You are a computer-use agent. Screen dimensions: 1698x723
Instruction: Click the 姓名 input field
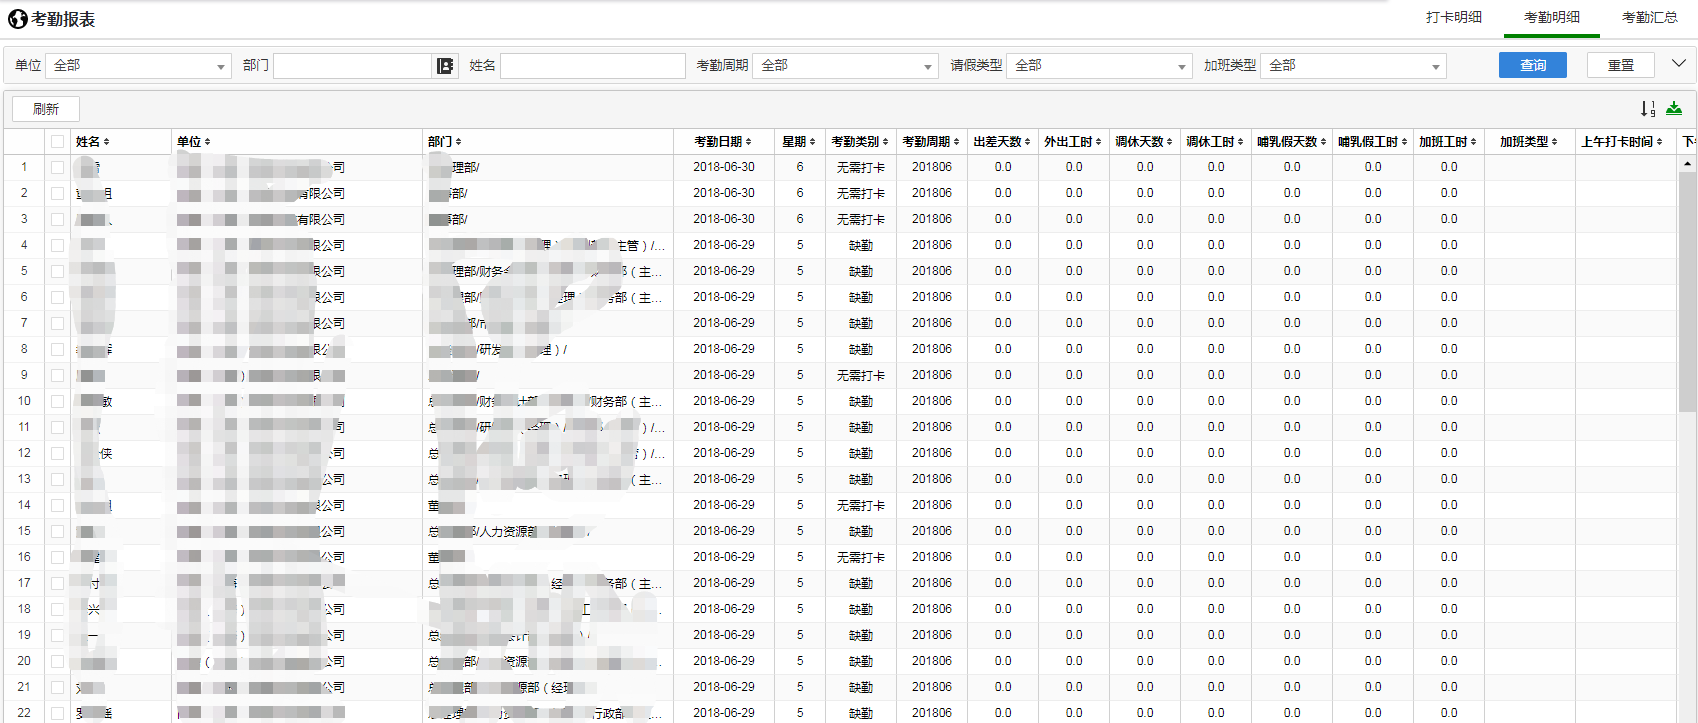(x=593, y=66)
